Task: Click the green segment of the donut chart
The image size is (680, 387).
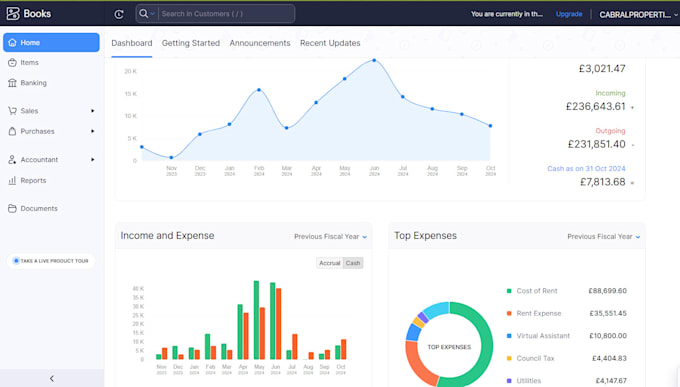Action: point(487,347)
